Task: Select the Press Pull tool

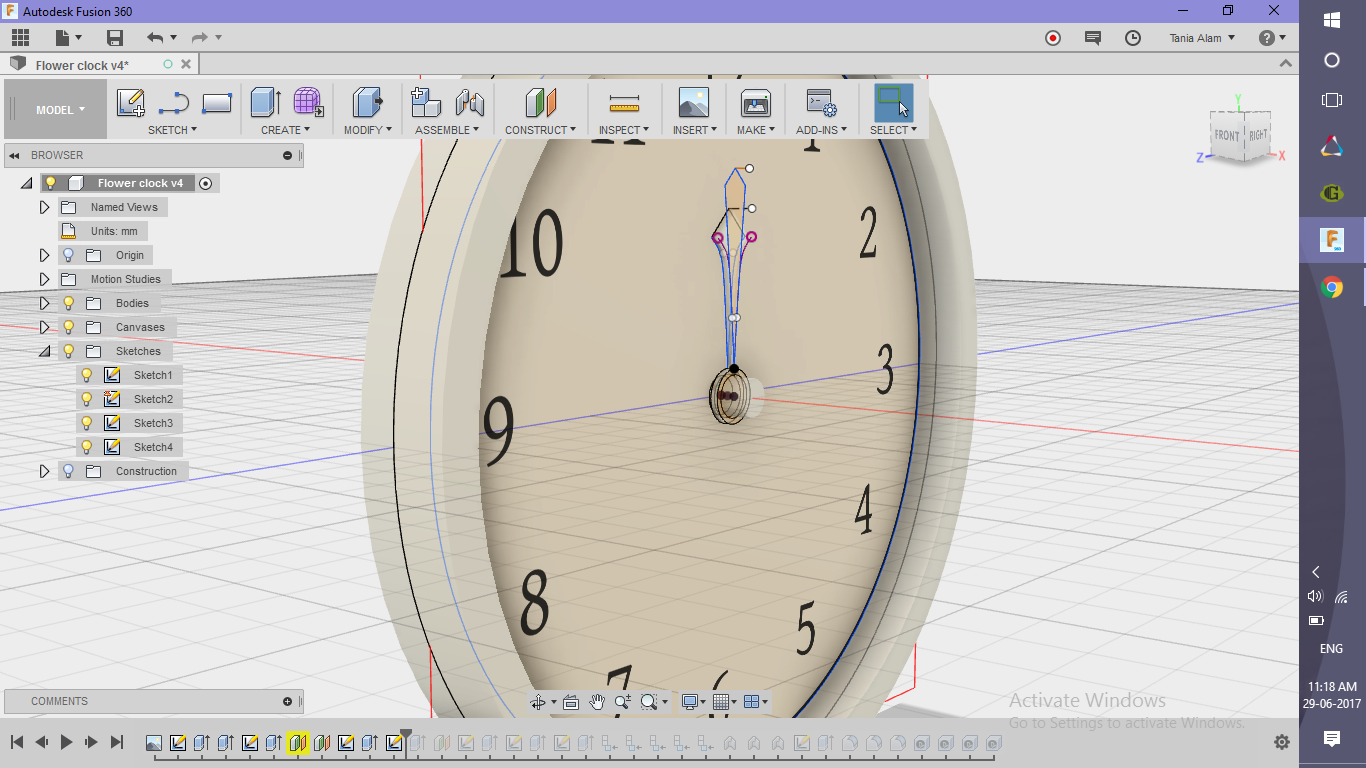Action: tap(368, 102)
